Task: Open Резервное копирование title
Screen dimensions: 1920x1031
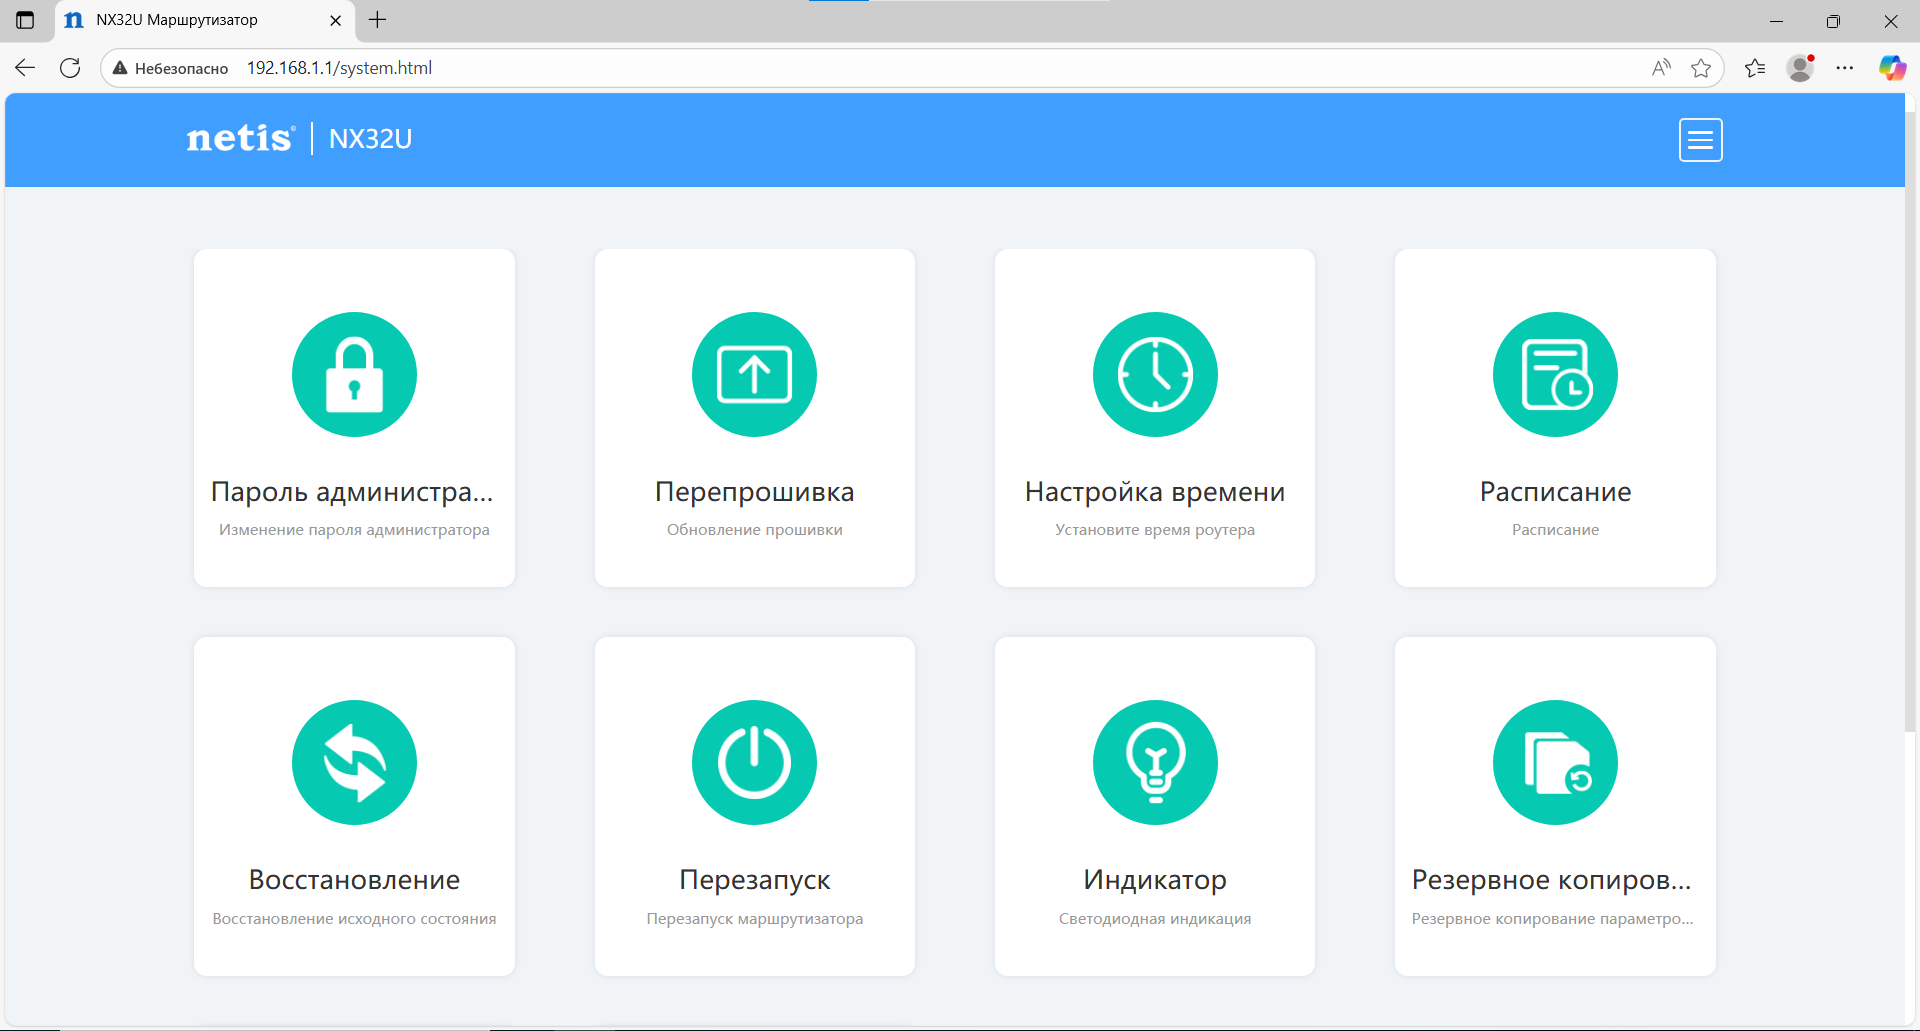Action: 1552,879
